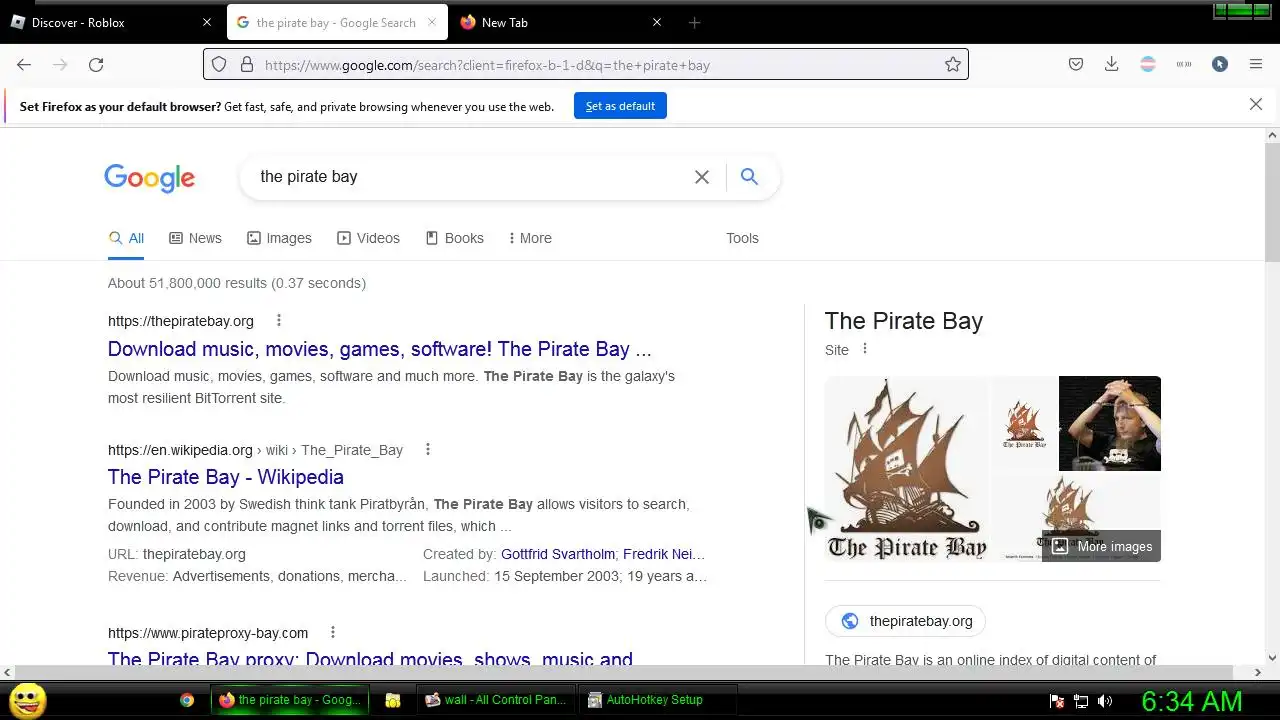Click the Gottfrid Svartholm link

[558, 554]
